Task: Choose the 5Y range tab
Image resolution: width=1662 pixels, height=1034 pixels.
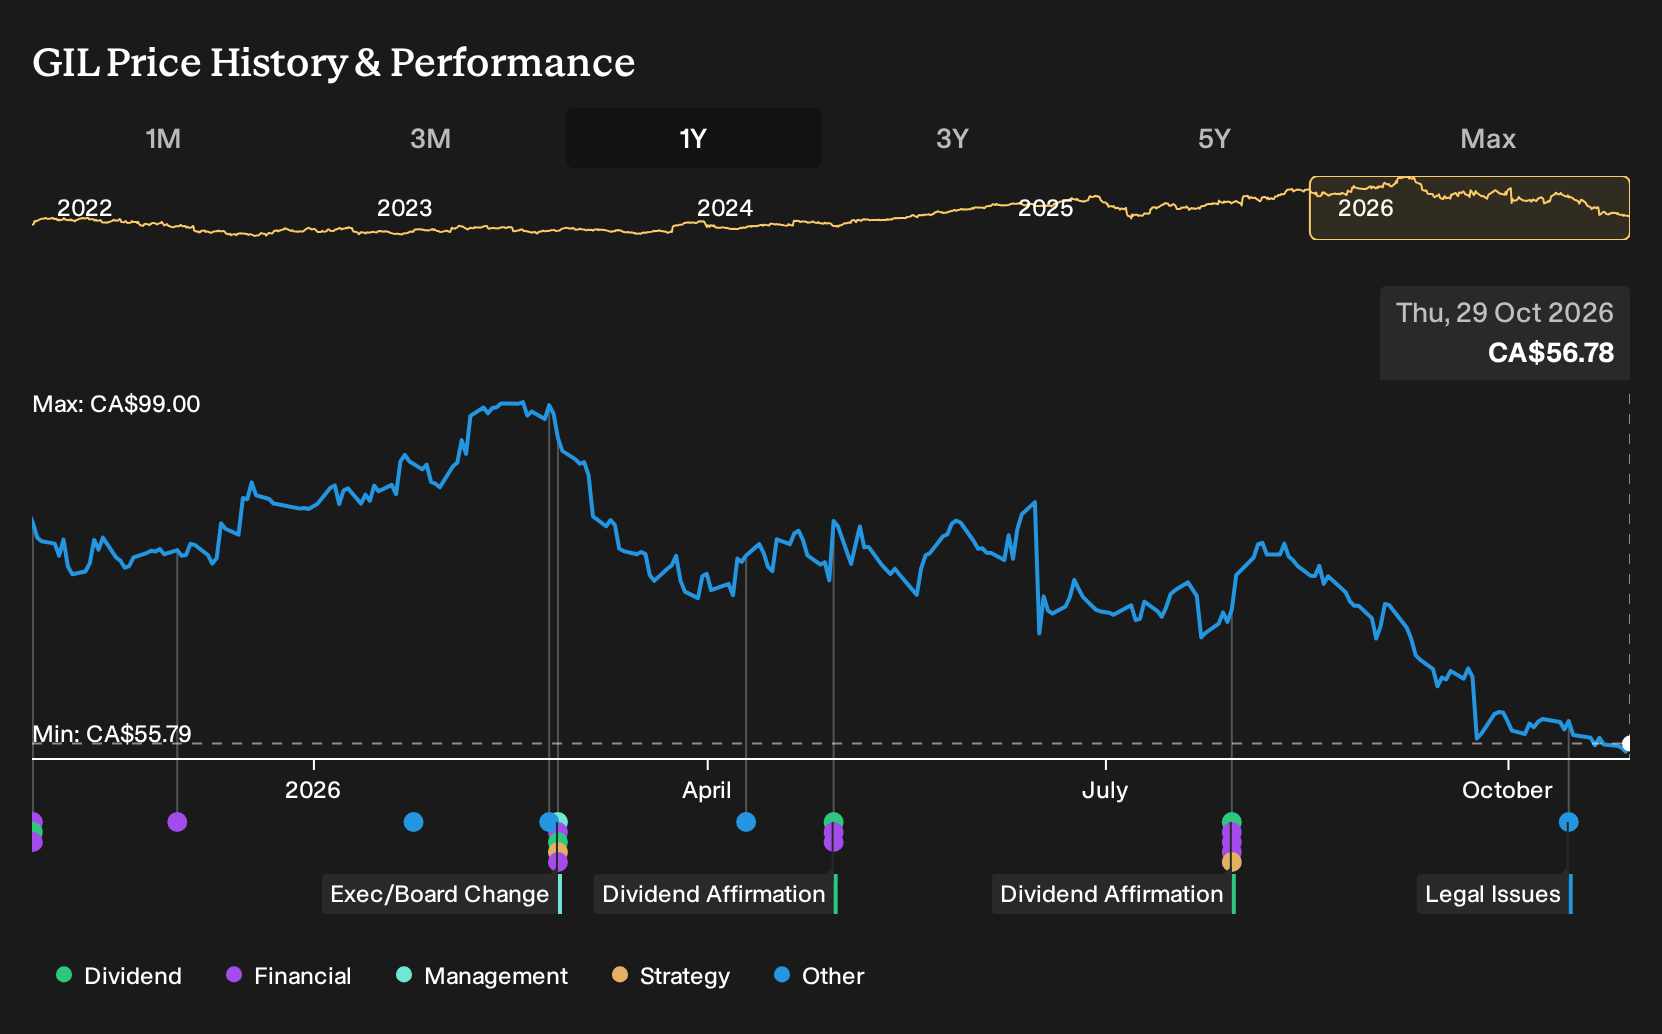Action: pyautogui.click(x=1214, y=138)
